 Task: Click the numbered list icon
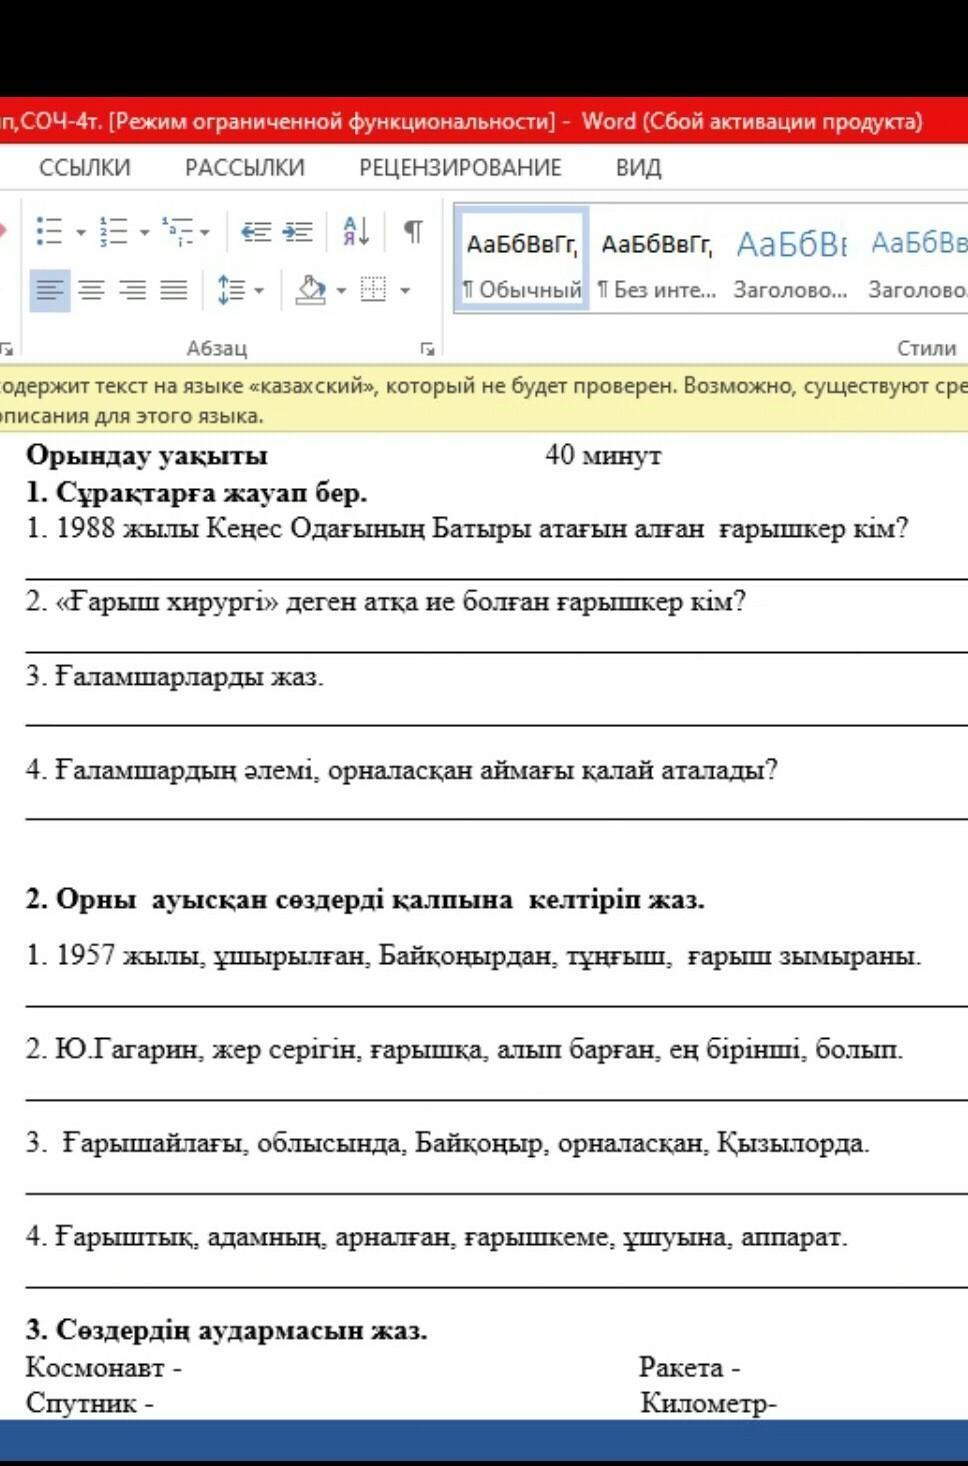click(x=112, y=232)
